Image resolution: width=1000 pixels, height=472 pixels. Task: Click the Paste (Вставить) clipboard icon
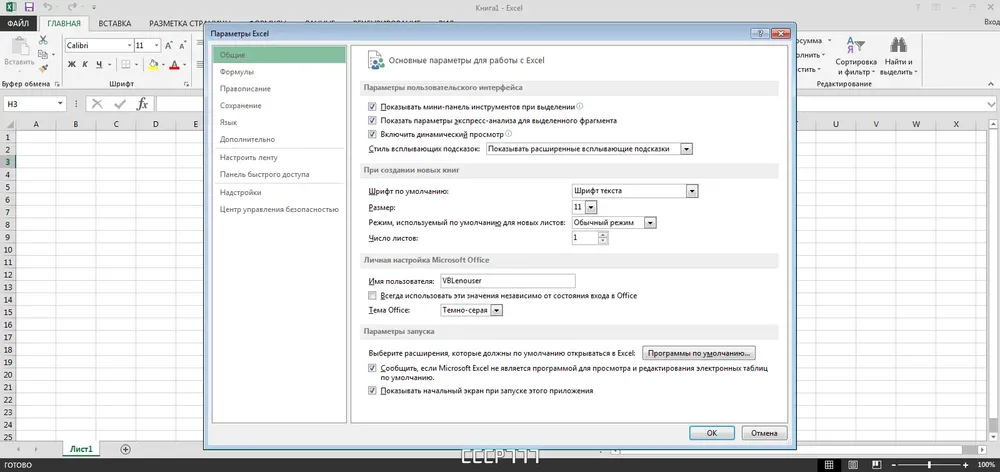pos(19,51)
